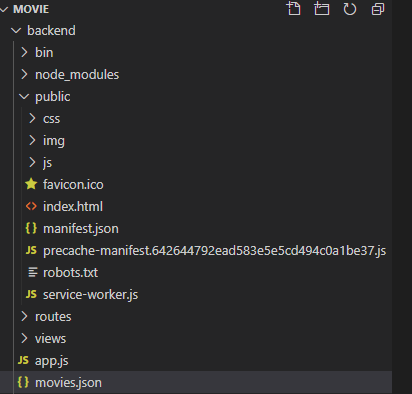
Task: Click the JS icon beside service-worker.js
Action: (x=31, y=294)
